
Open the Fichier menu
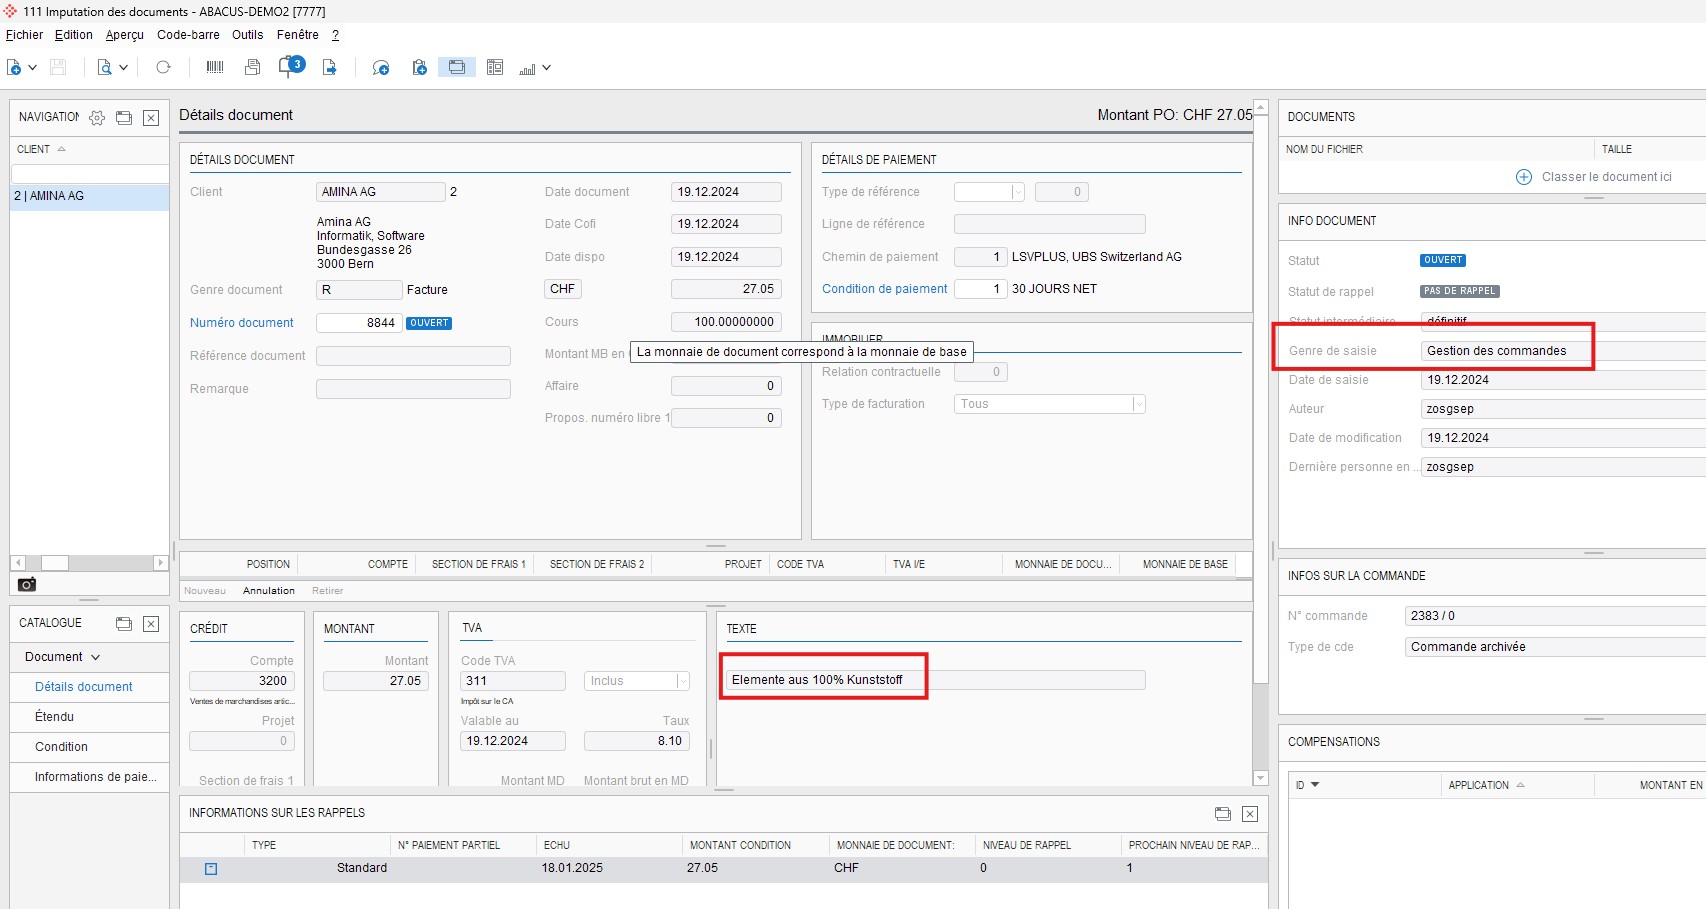pos(25,35)
